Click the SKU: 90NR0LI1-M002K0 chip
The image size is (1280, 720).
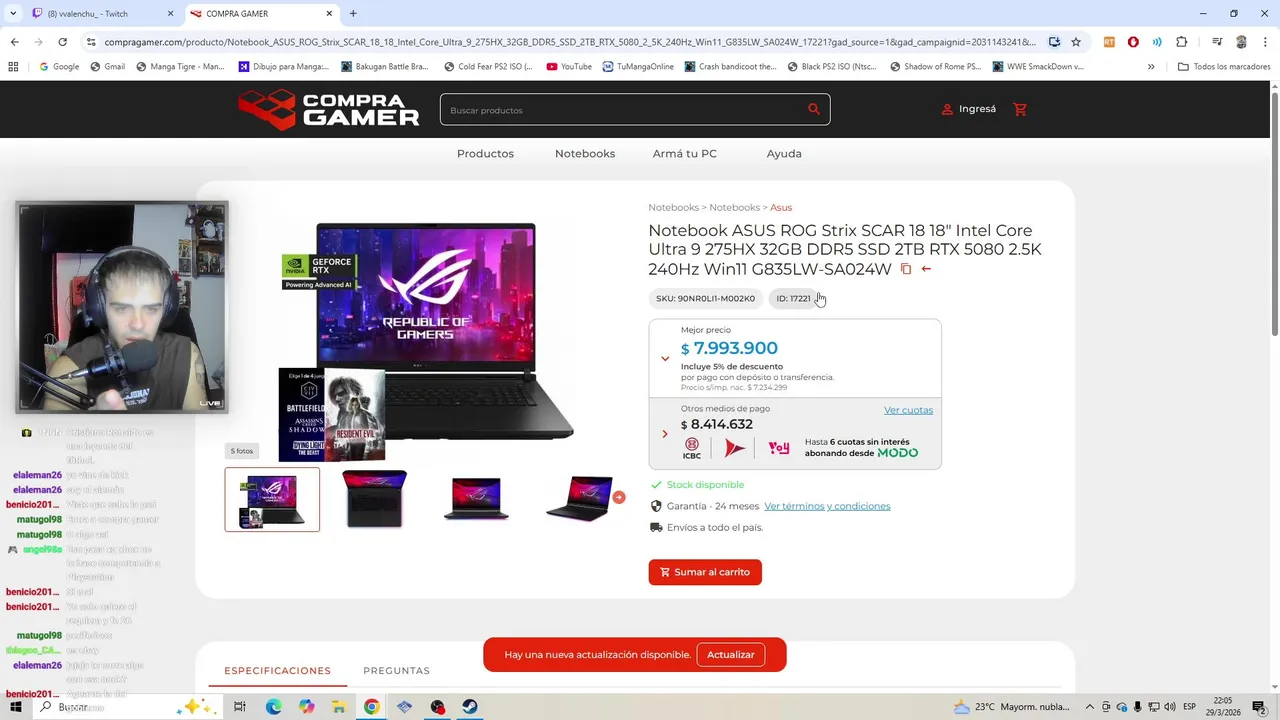point(705,298)
